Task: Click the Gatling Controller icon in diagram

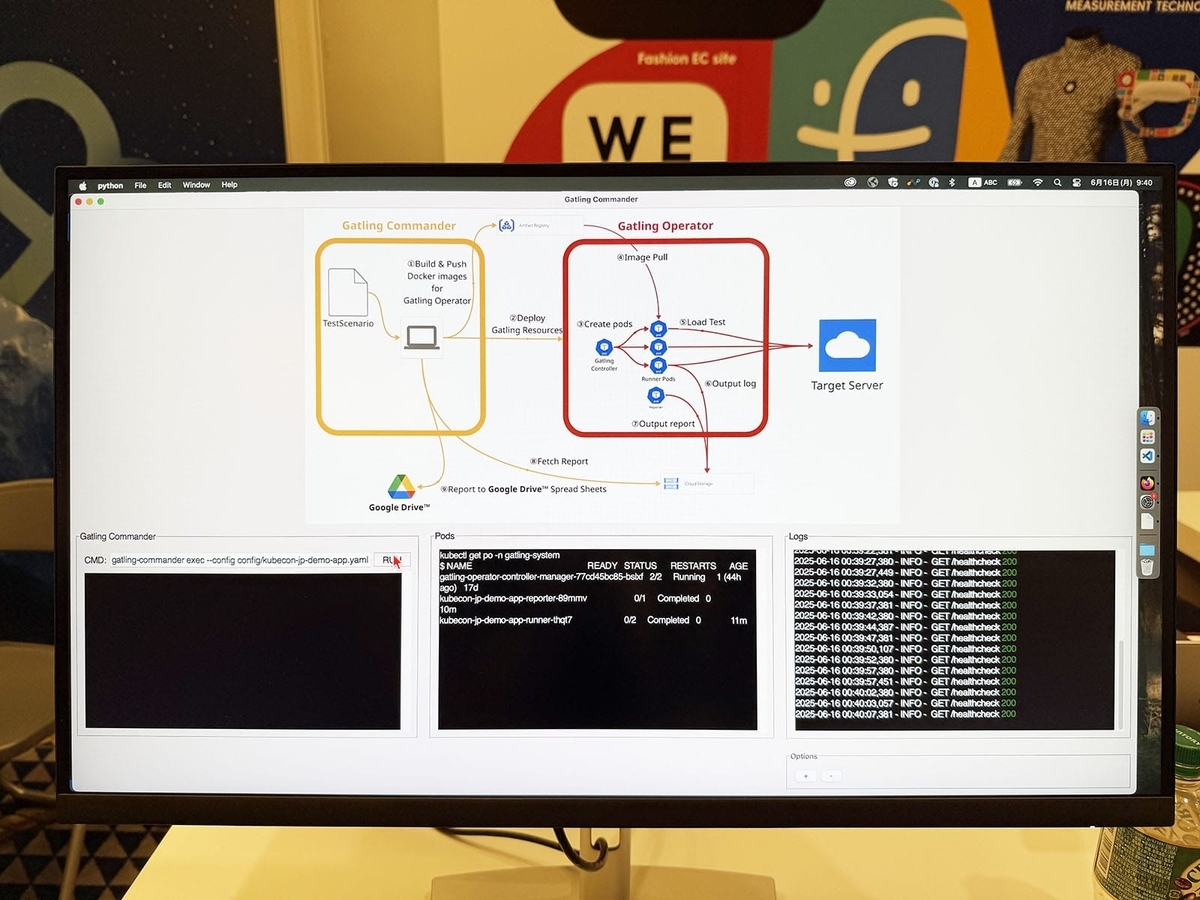Action: point(604,347)
